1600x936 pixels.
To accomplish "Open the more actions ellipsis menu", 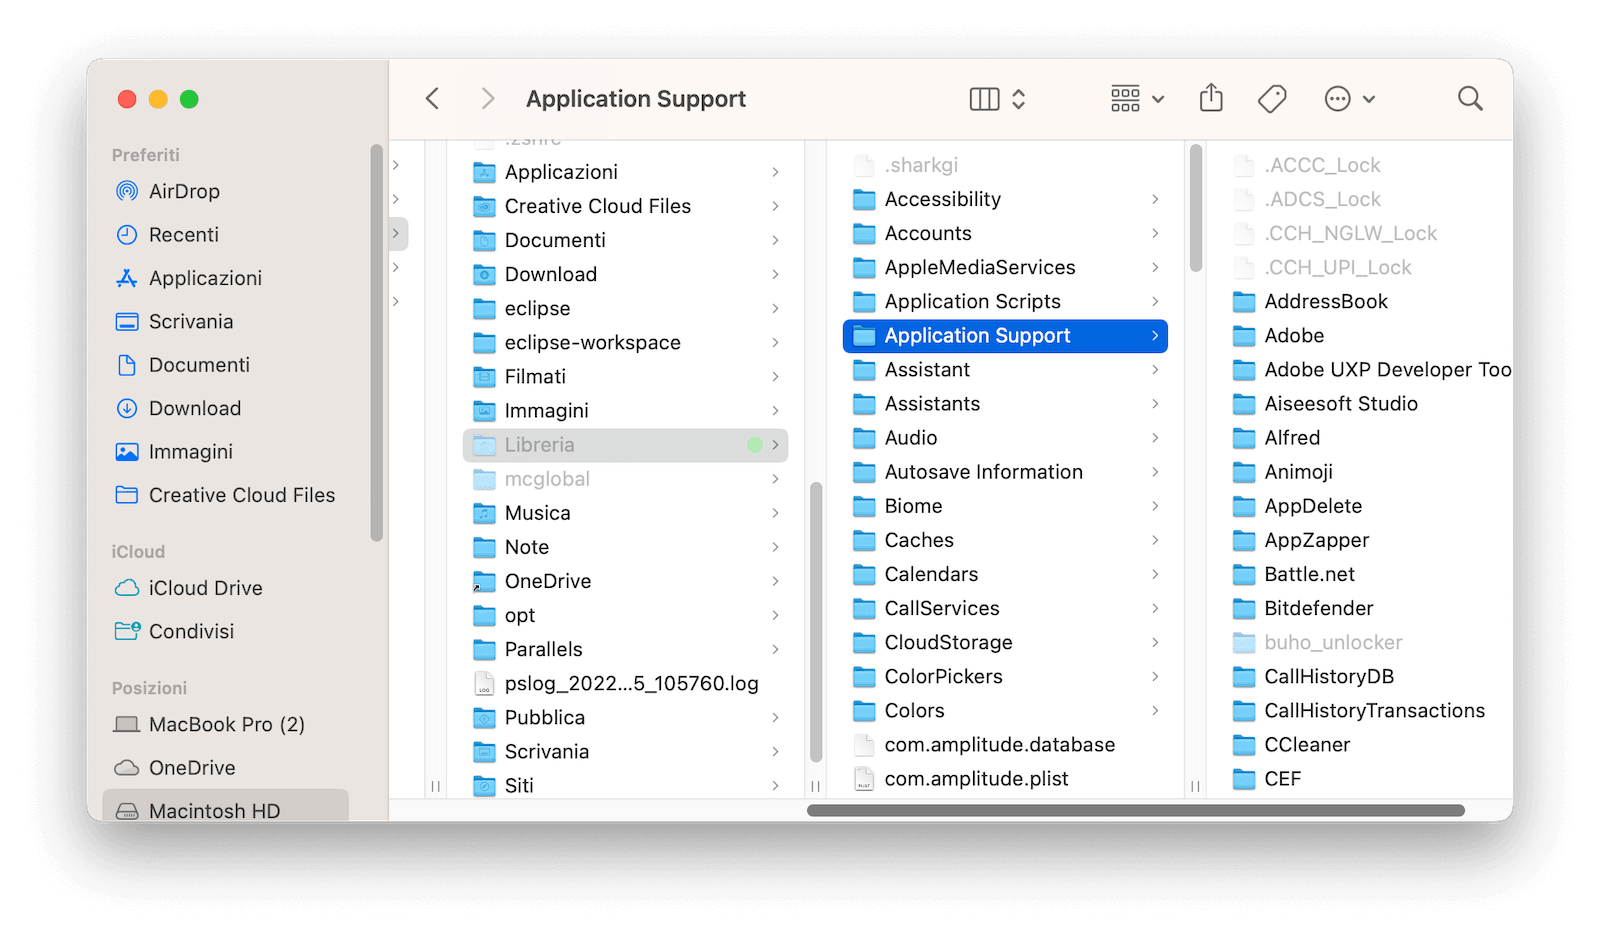I will (1349, 98).
